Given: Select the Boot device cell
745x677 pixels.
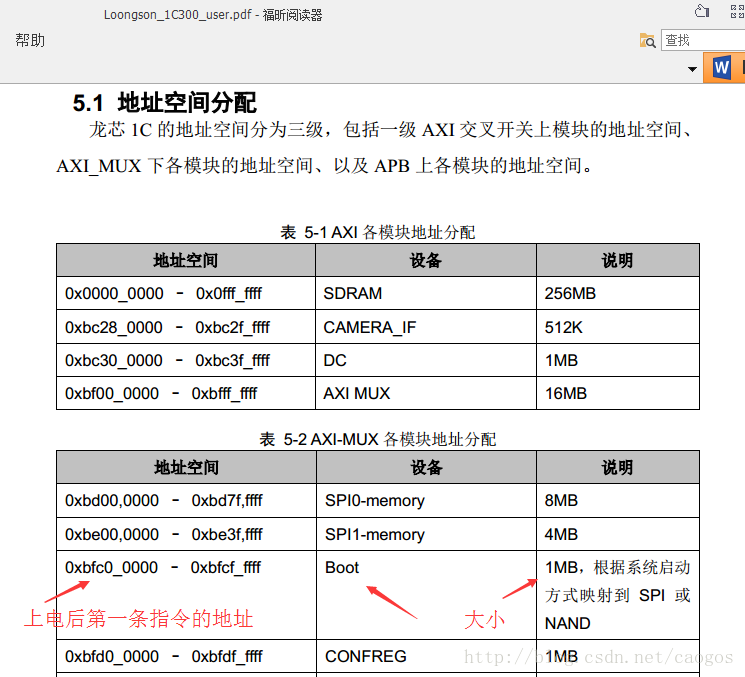Looking at the screenshot, I should [427, 595].
